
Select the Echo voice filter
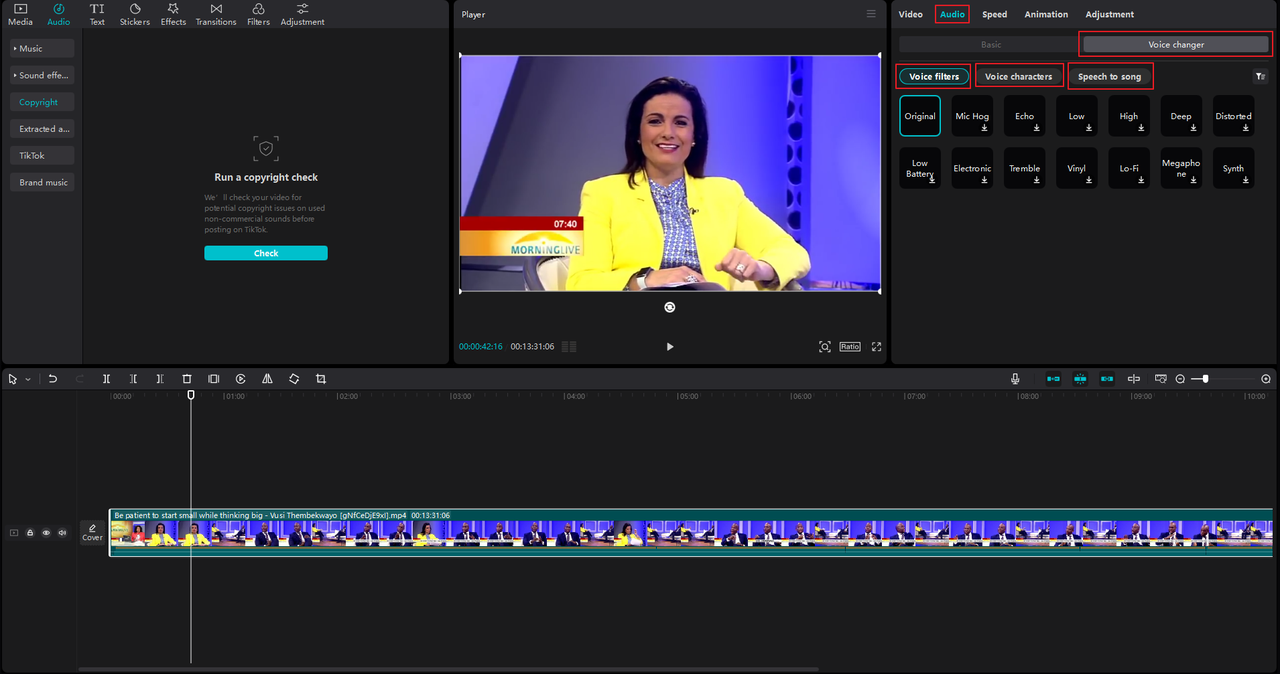pyautogui.click(x=1024, y=116)
